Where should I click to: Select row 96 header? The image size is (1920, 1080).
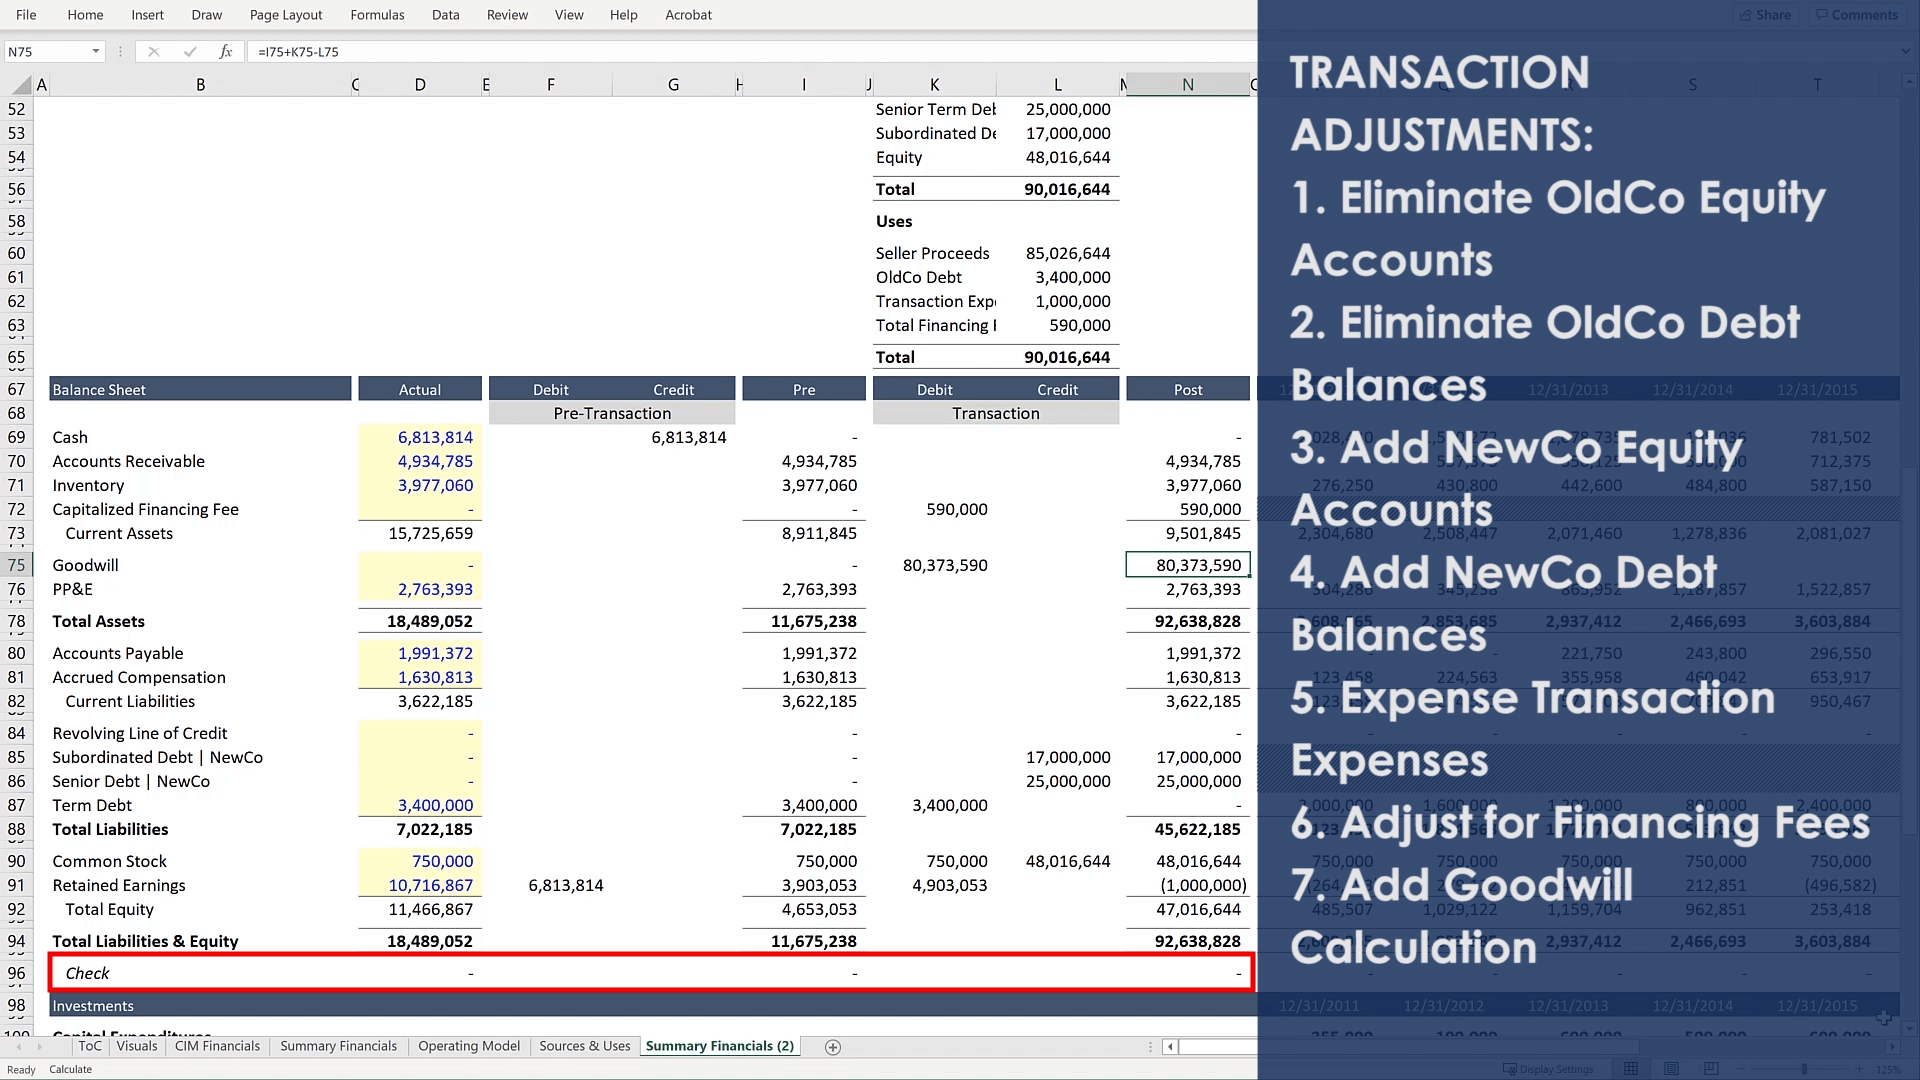pos(17,974)
